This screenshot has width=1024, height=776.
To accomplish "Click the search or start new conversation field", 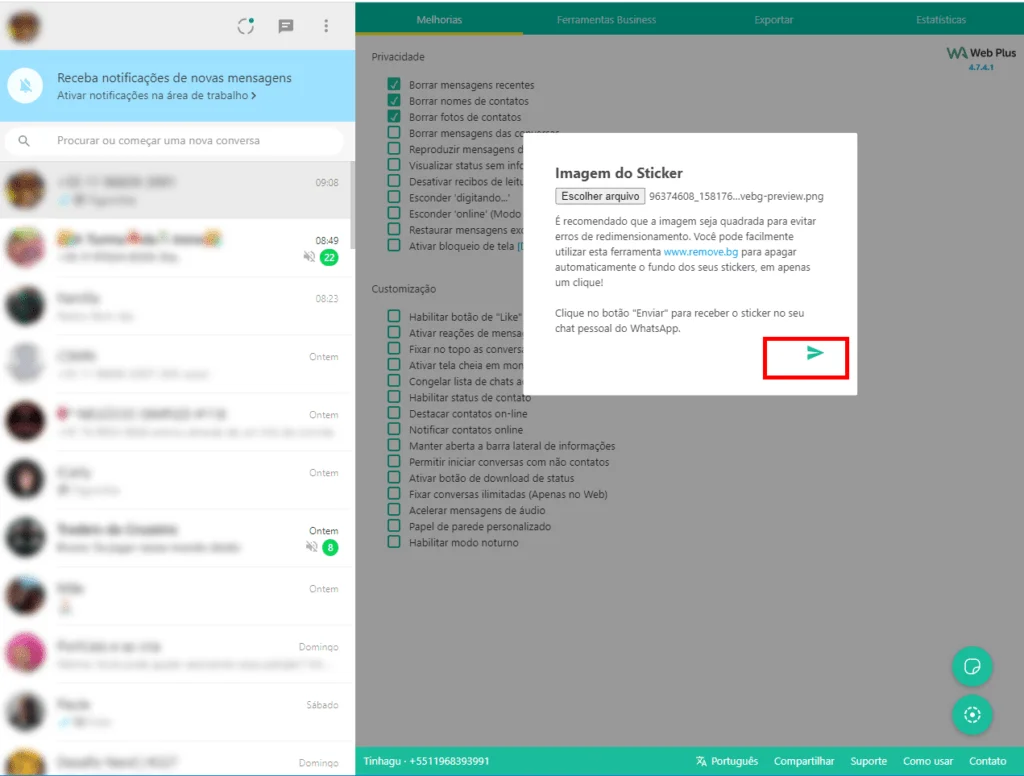I will [180, 141].
